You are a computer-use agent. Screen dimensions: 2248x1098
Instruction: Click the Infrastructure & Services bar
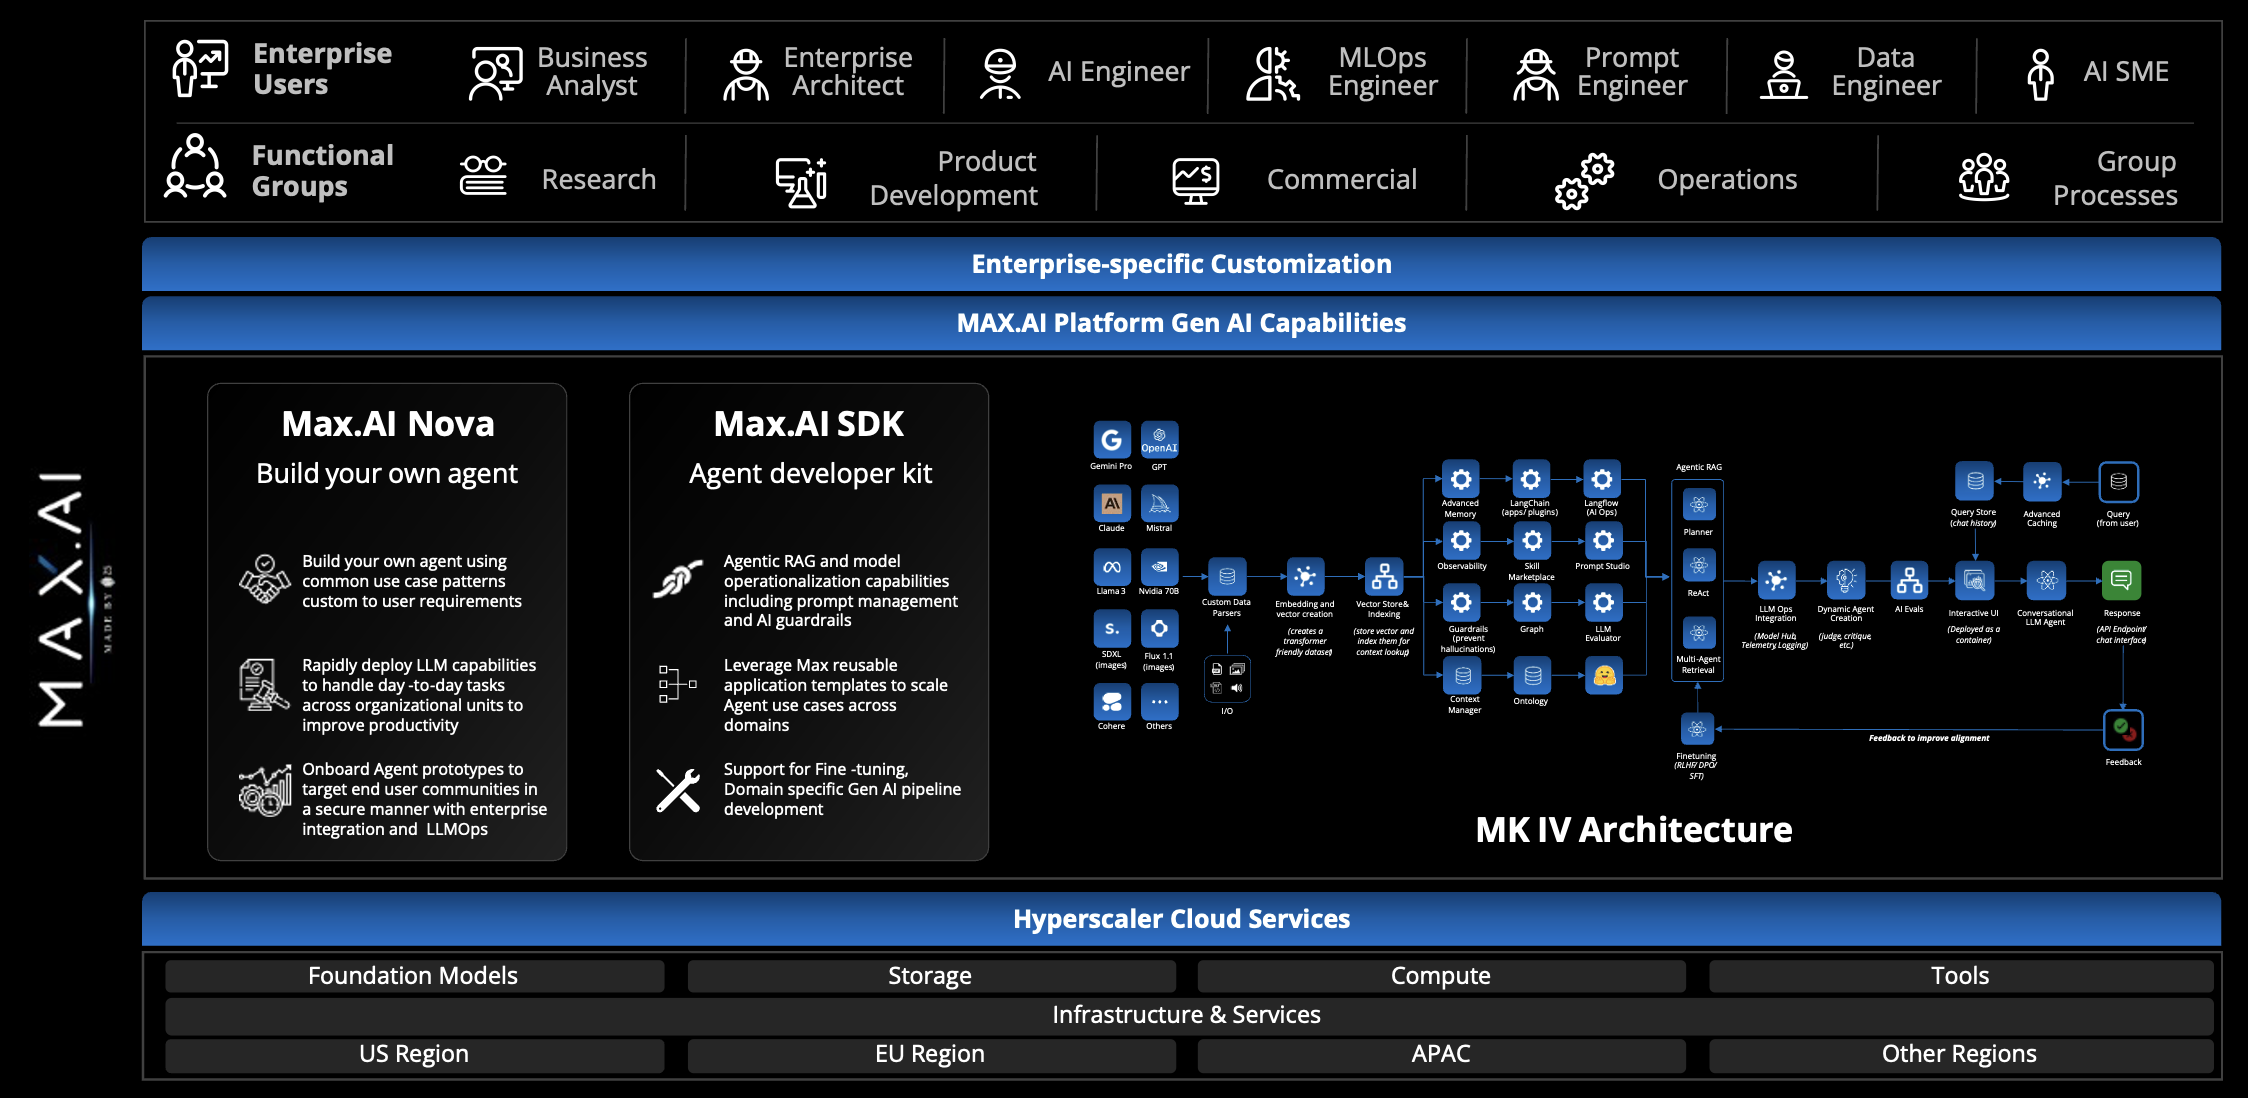click(x=1187, y=1015)
